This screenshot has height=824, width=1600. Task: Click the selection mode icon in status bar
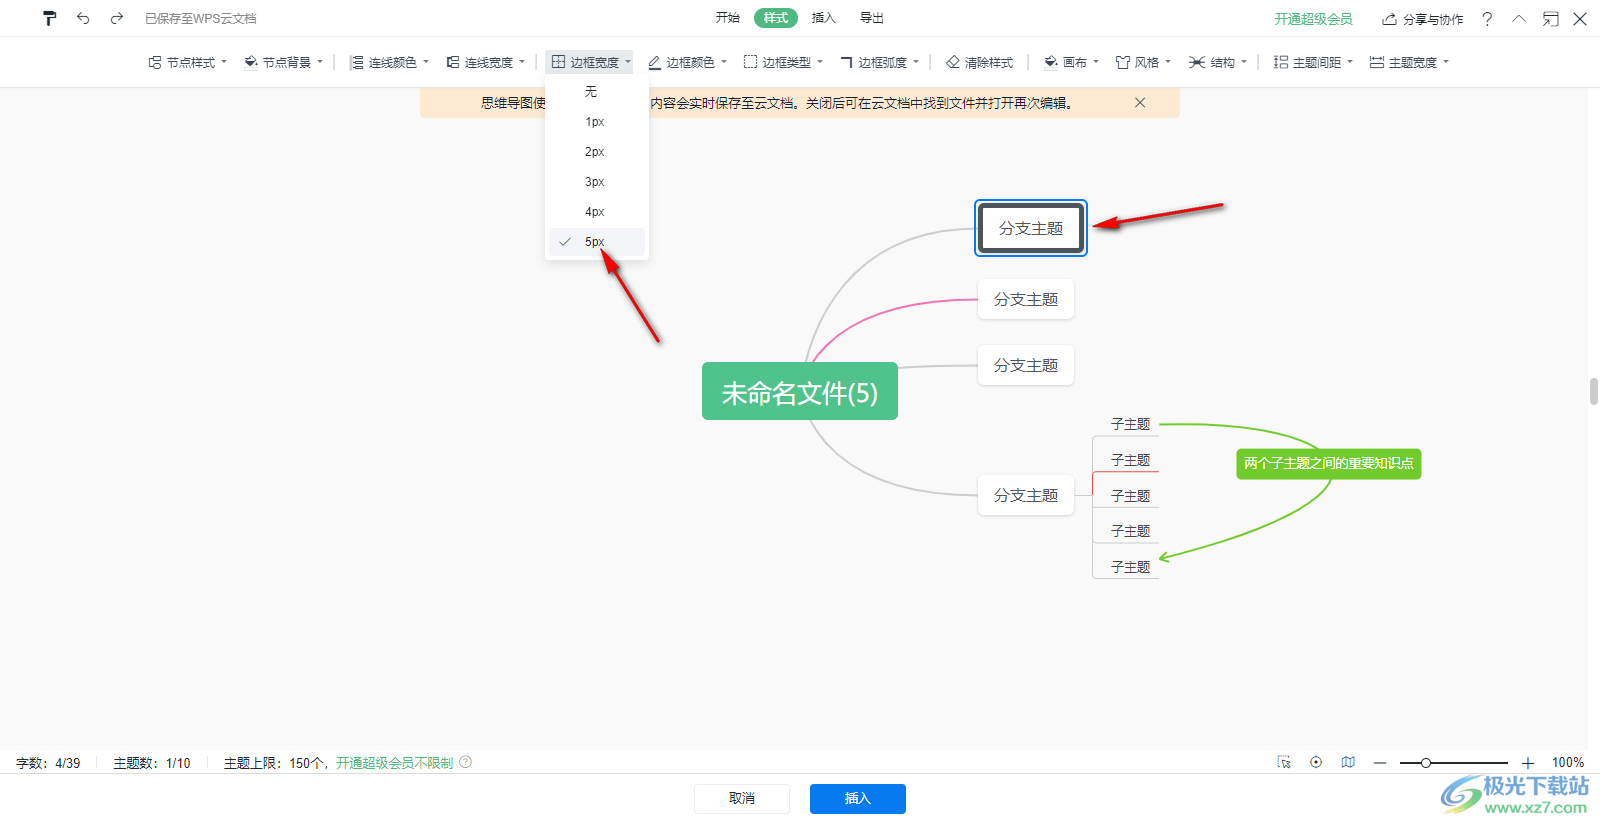(1284, 762)
